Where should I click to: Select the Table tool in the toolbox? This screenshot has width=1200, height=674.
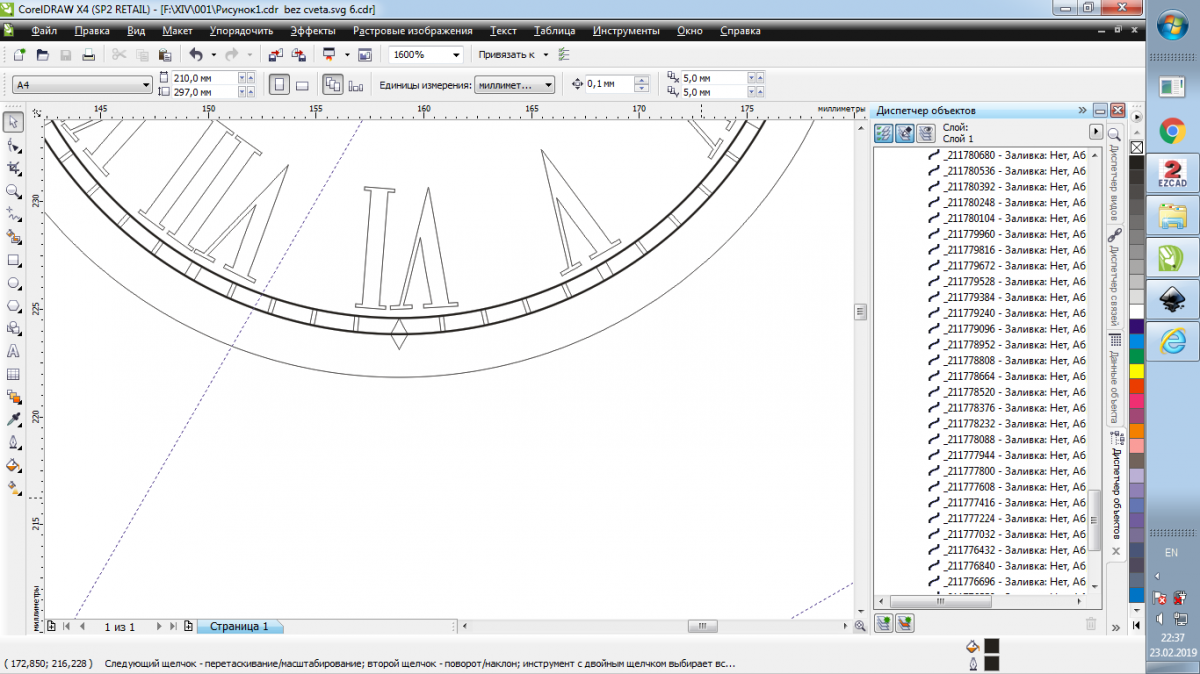click(x=14, y=375)
